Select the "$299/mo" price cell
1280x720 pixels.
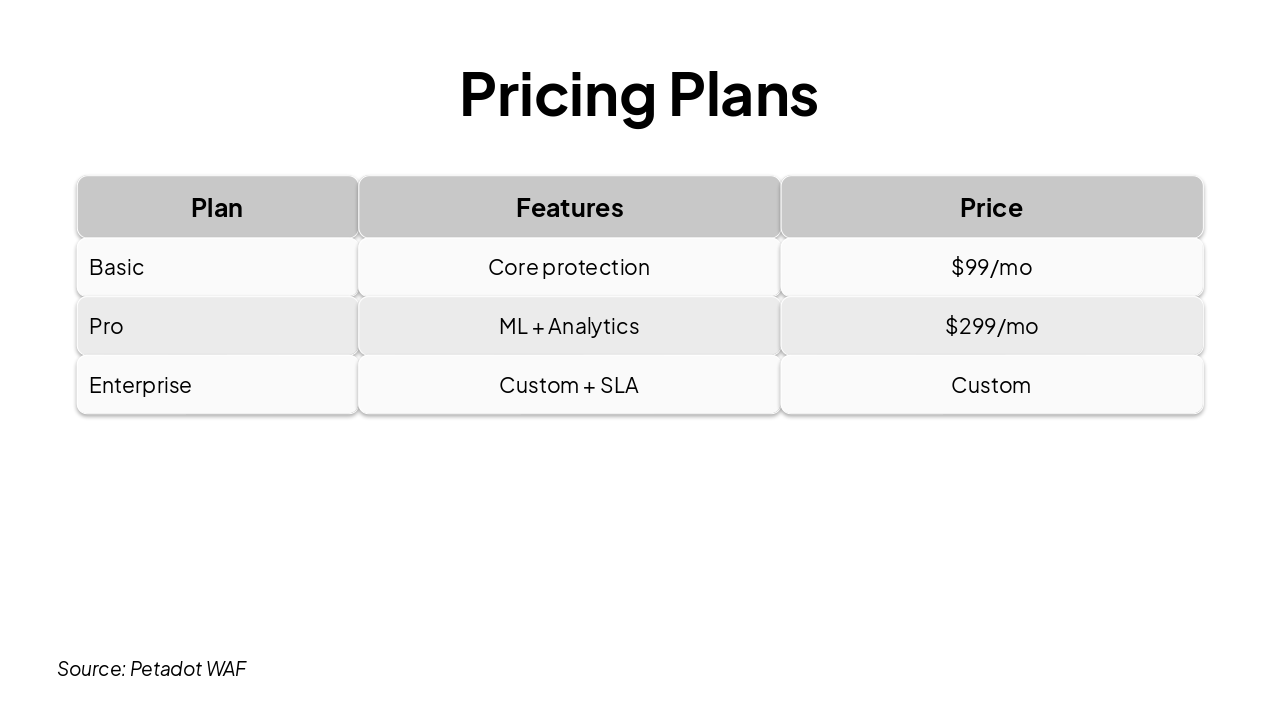pos(991,326)
